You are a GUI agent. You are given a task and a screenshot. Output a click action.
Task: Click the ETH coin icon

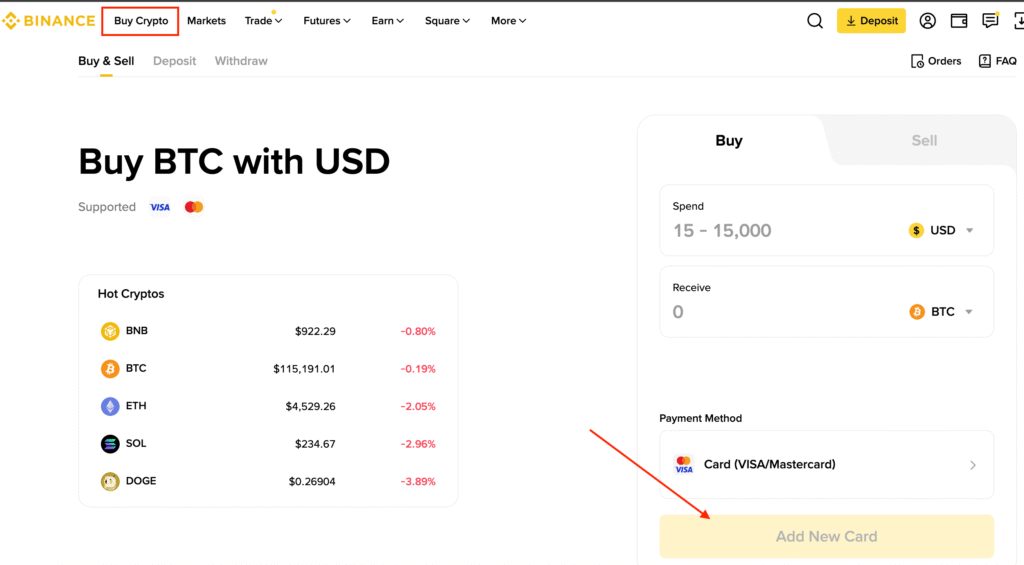110,406
